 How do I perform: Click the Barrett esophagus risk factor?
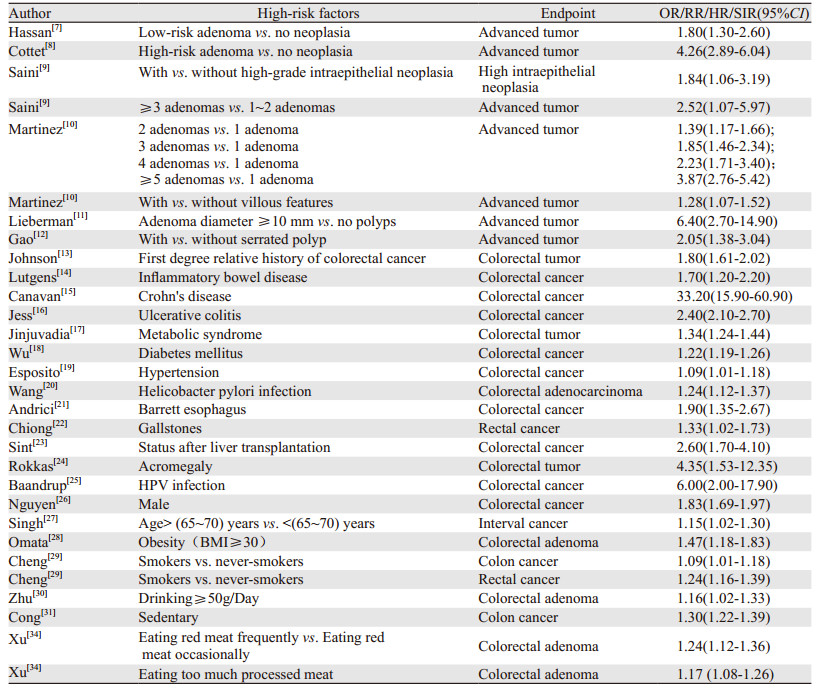pyautogui.click(x=191, y=410)
